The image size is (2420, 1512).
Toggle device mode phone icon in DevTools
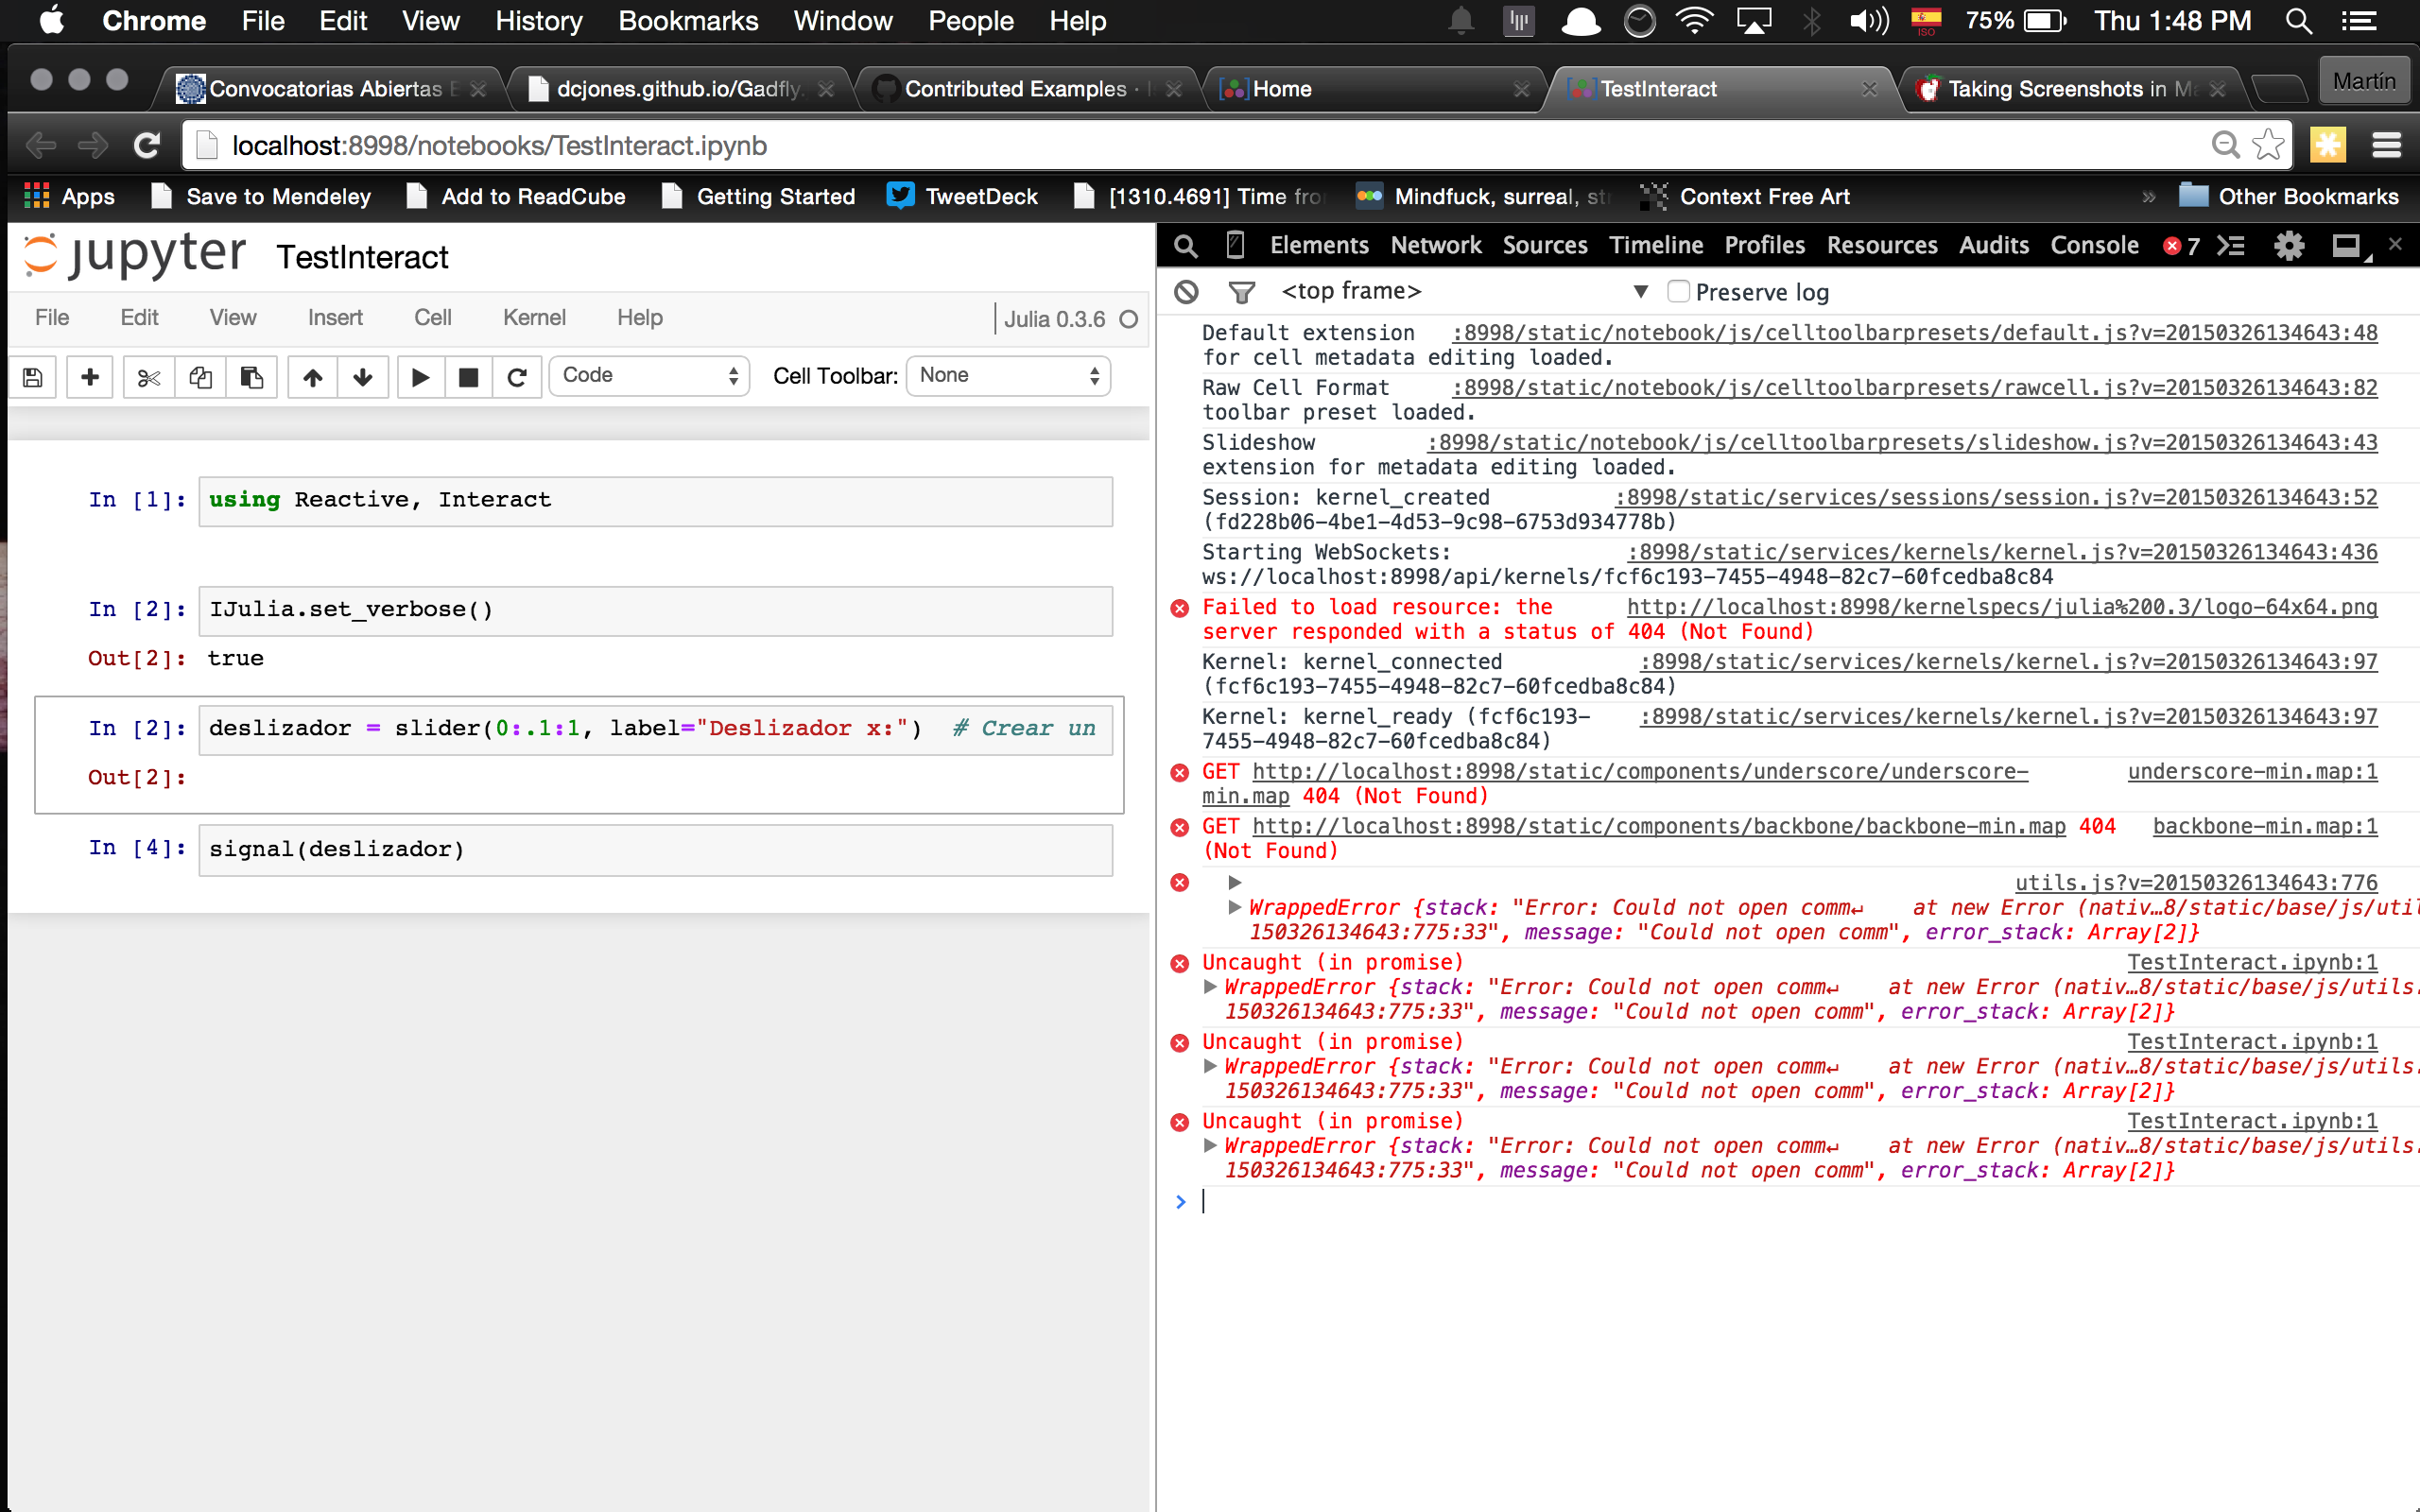click(x=1236, y=246)
